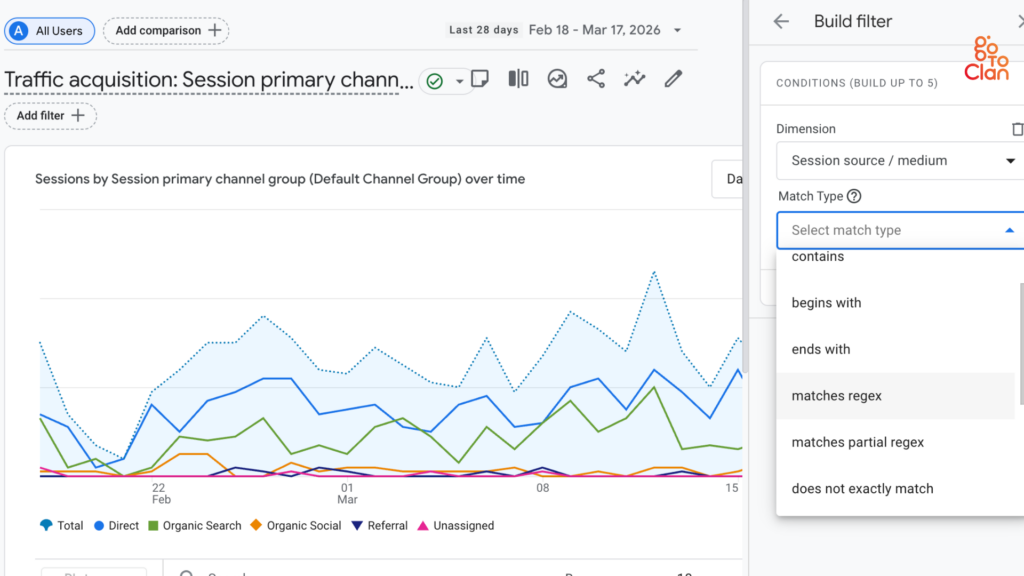
Task: Edit the report with the pencil icon
Action: (672, 78)
